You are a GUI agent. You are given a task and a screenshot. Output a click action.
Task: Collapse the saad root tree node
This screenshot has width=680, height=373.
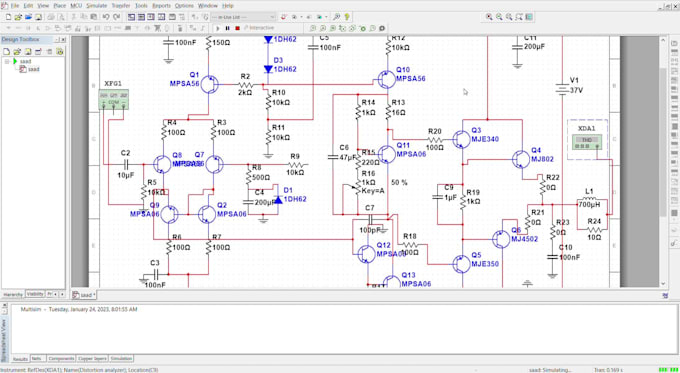[x=7, y=62]
